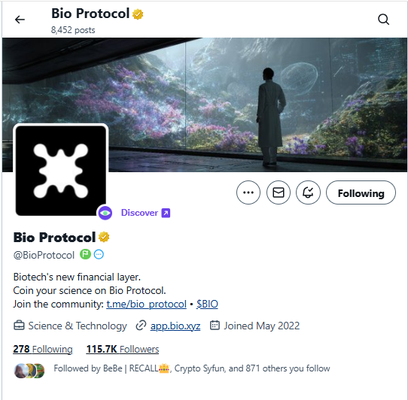This screenshot has height=400, width=408.
Task: Unfollow using the Following button
Action: (361, 192)
